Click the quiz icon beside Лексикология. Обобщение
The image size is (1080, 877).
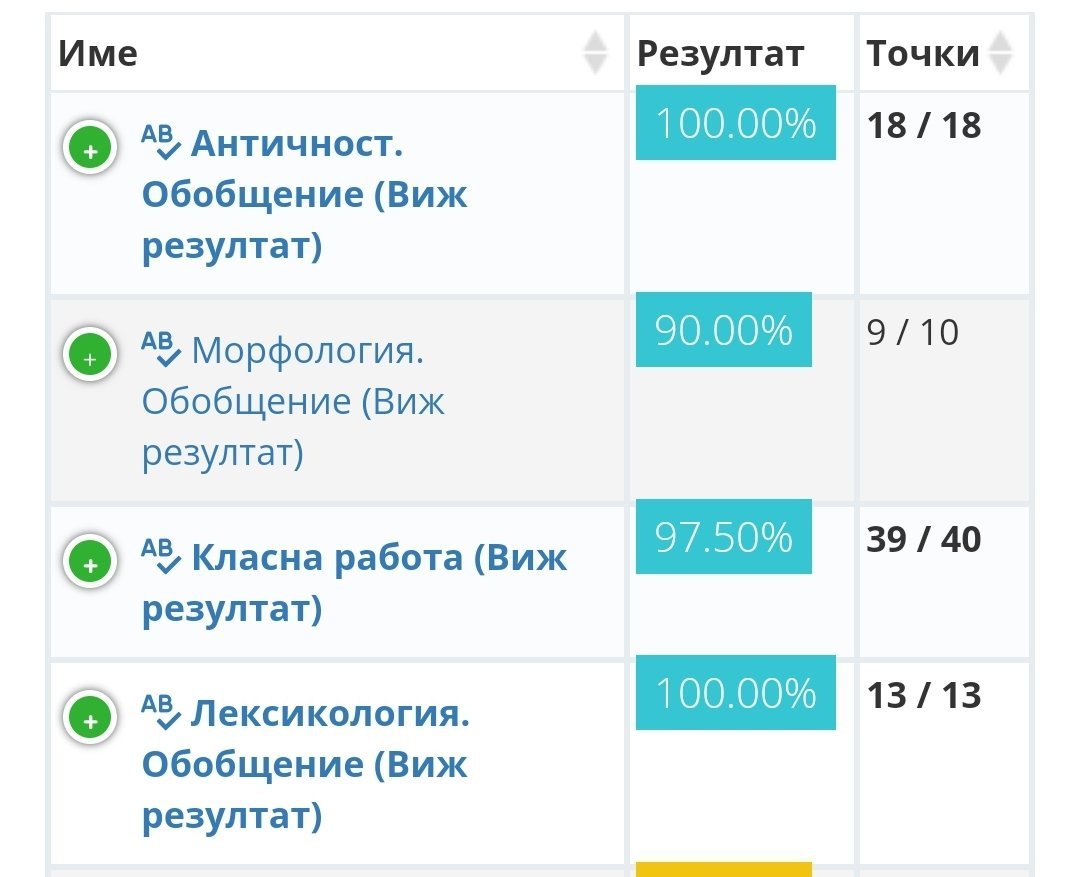pos(161,712)
